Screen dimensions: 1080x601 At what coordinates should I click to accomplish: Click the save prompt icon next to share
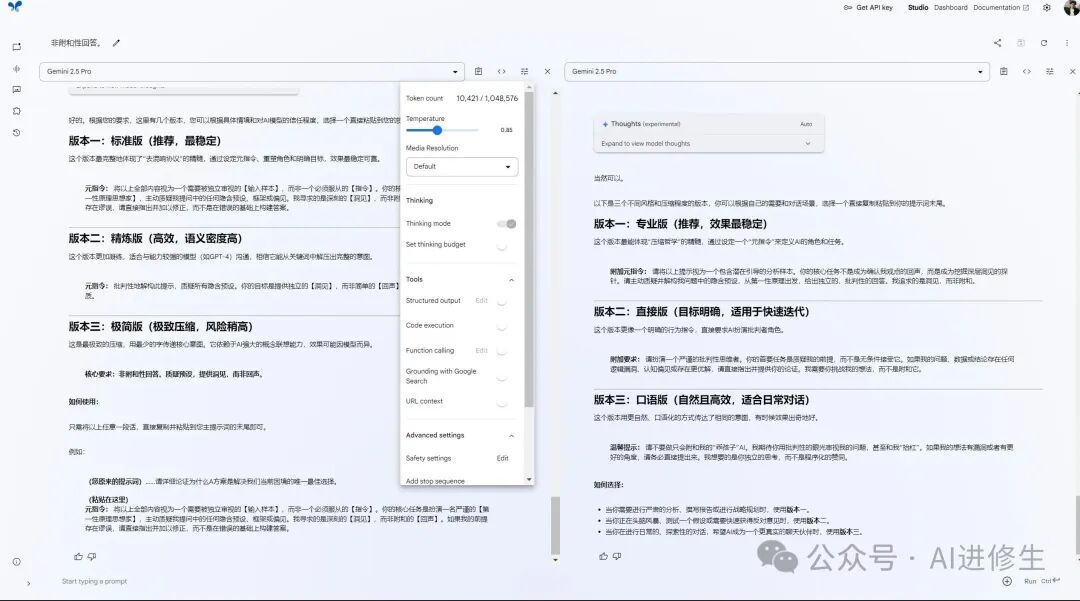(x=1021, y=43)
